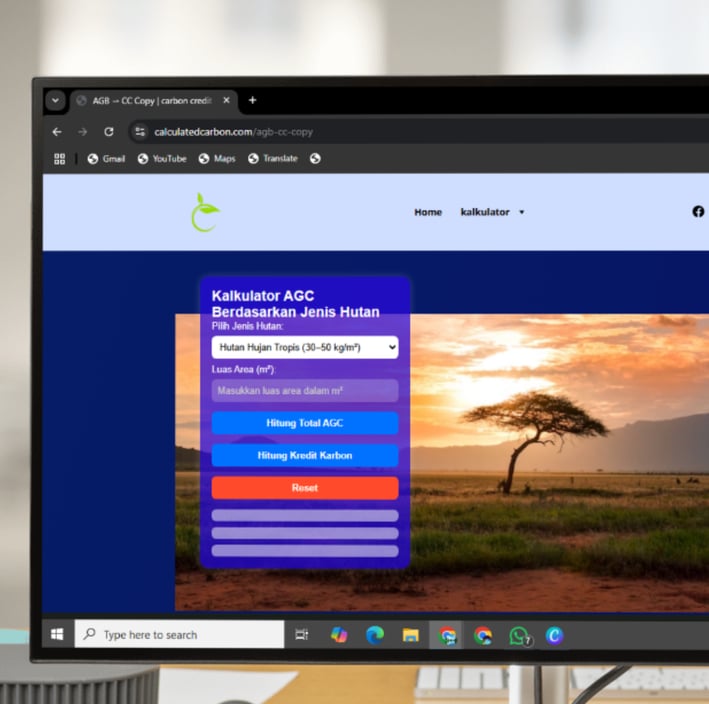Open the Maps bookmark

pos(217,159)
